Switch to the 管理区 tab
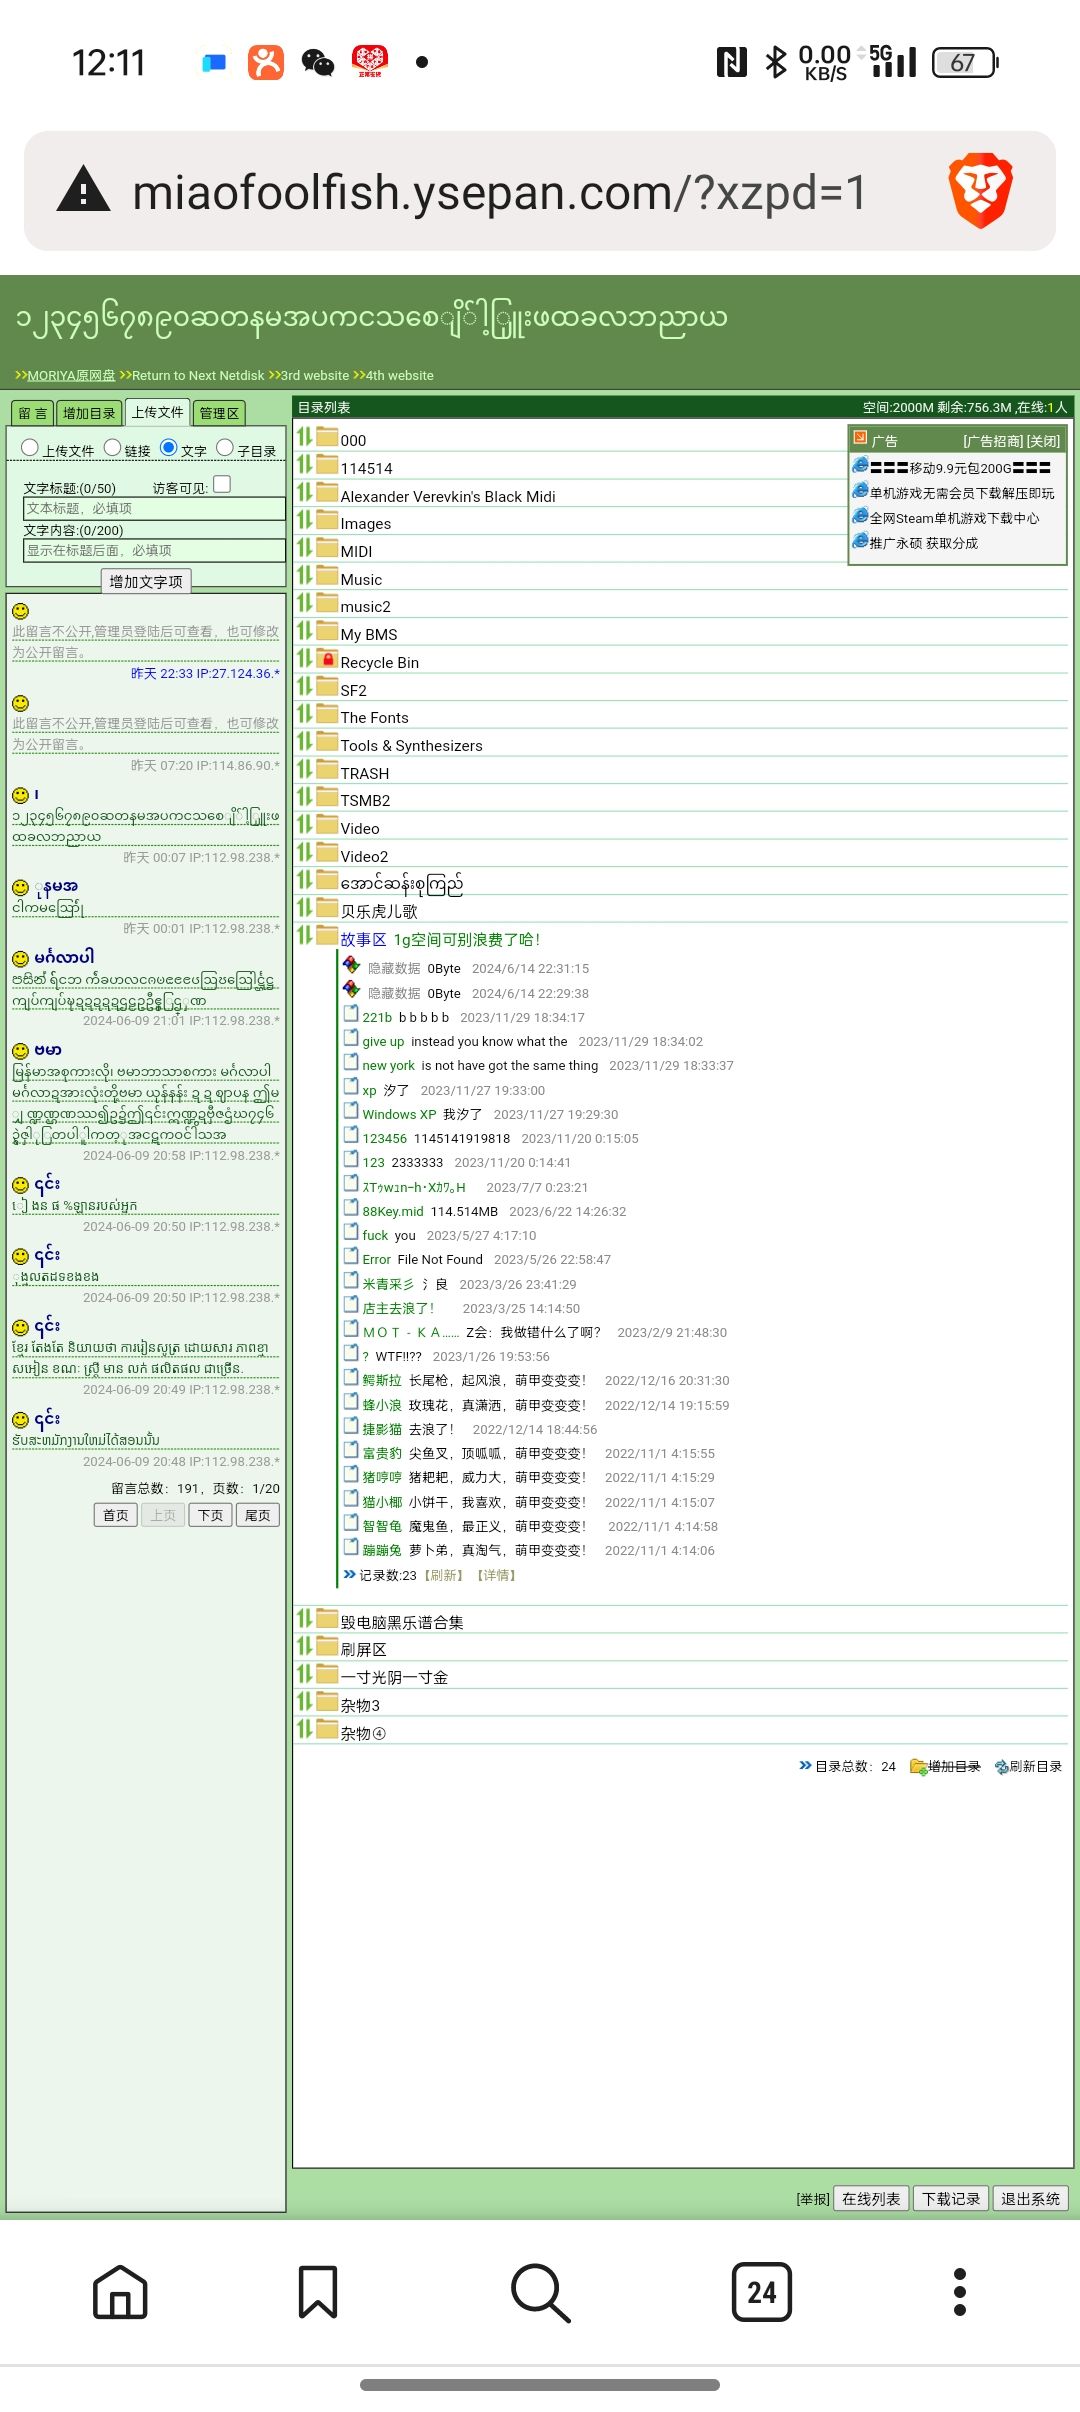The height and width of the screenshot is (2412, 1080). coord(218,413)
